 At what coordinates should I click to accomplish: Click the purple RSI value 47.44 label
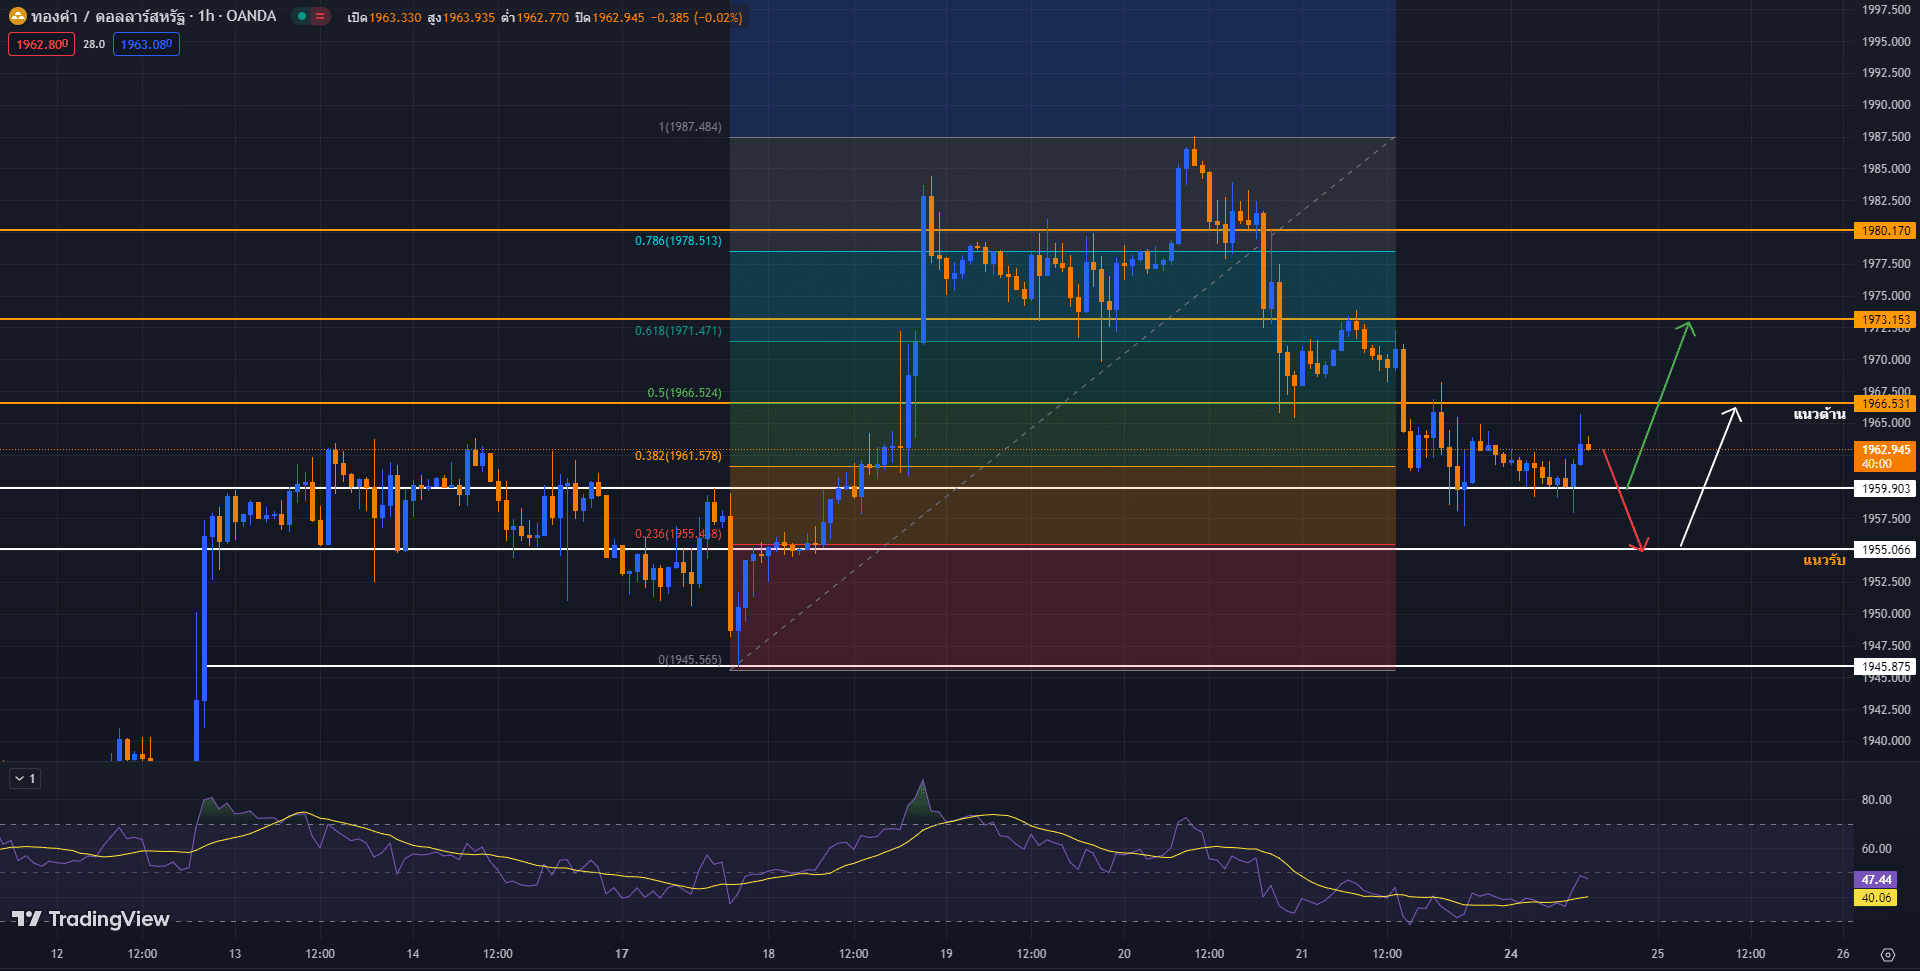coord(1876,880)
